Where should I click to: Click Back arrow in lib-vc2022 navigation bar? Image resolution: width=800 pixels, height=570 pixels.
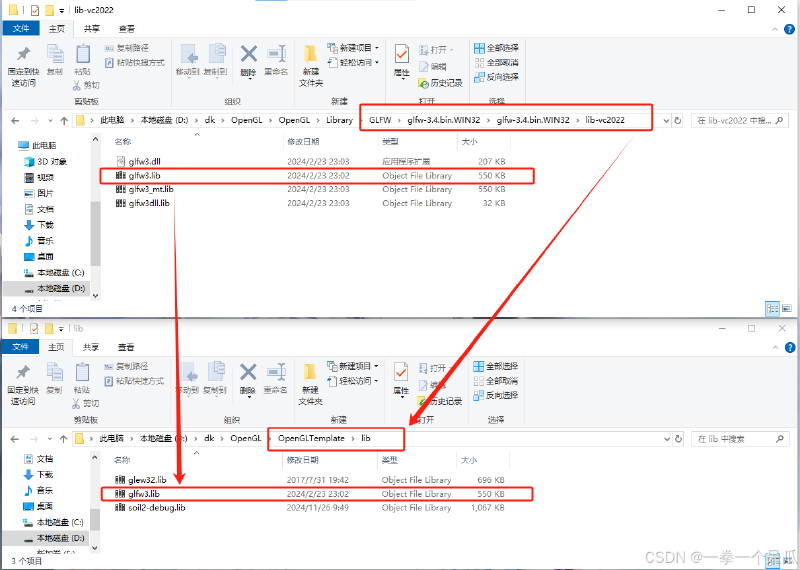(x=15, y=121)
